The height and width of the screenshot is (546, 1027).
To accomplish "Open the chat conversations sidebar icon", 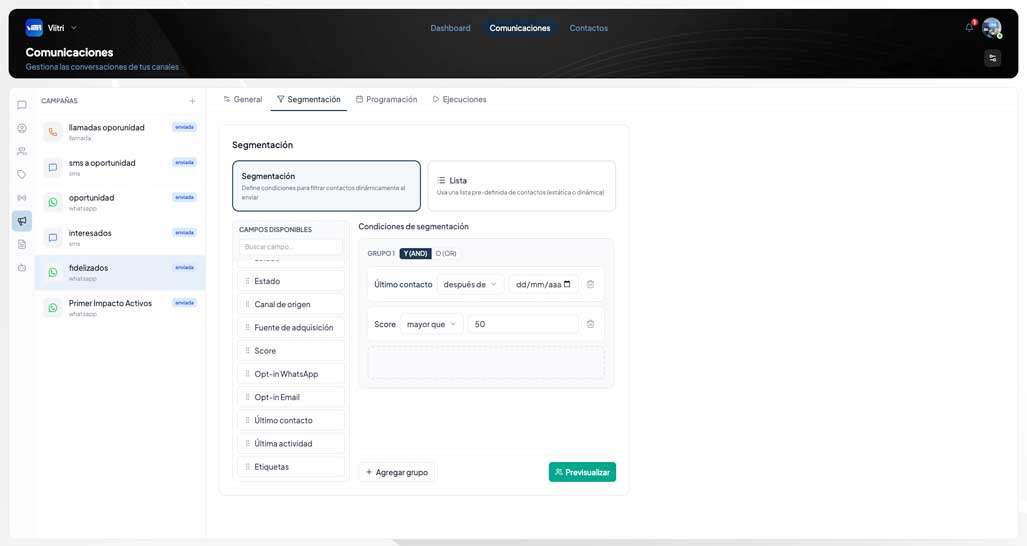I will tap(22, 105).
